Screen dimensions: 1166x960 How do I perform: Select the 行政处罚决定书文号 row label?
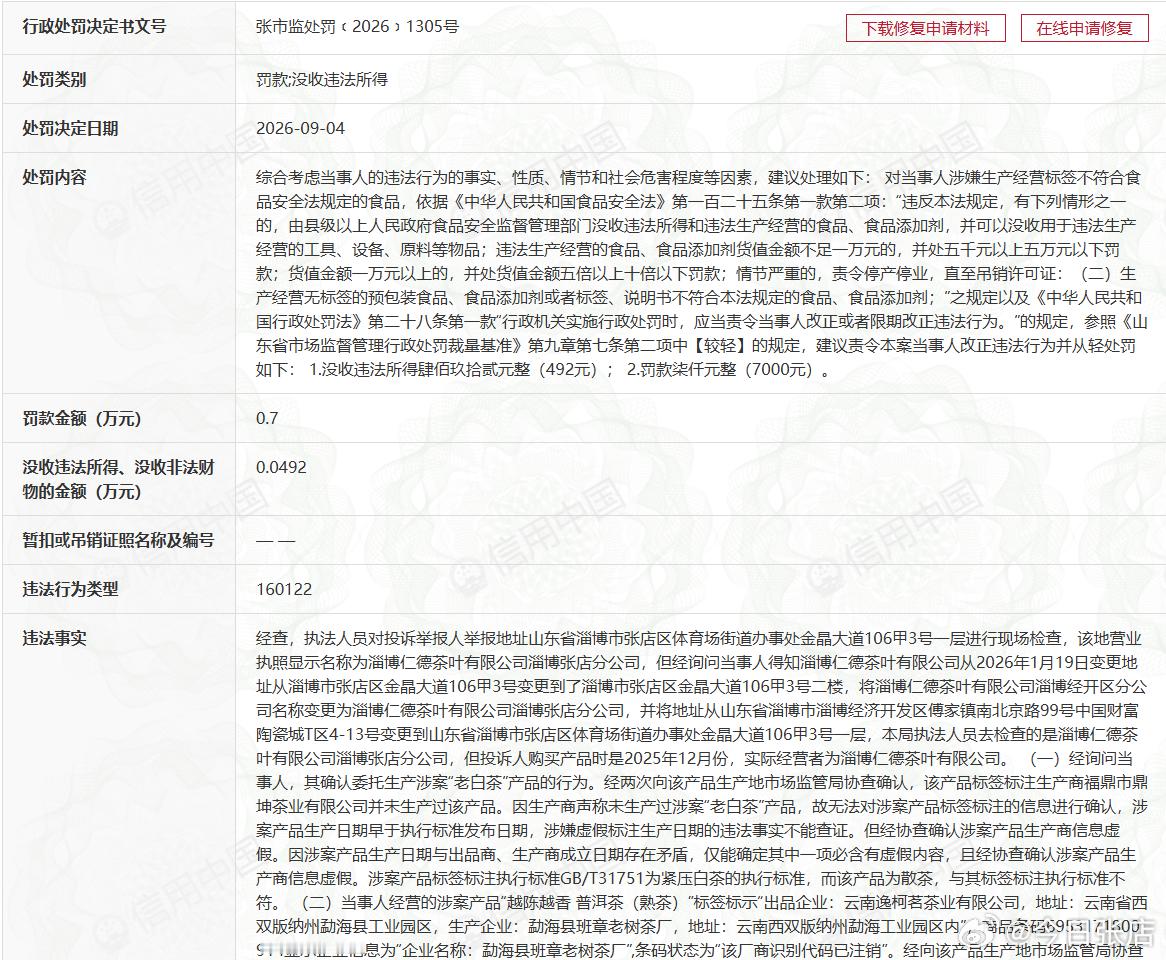tap(94, 27)
